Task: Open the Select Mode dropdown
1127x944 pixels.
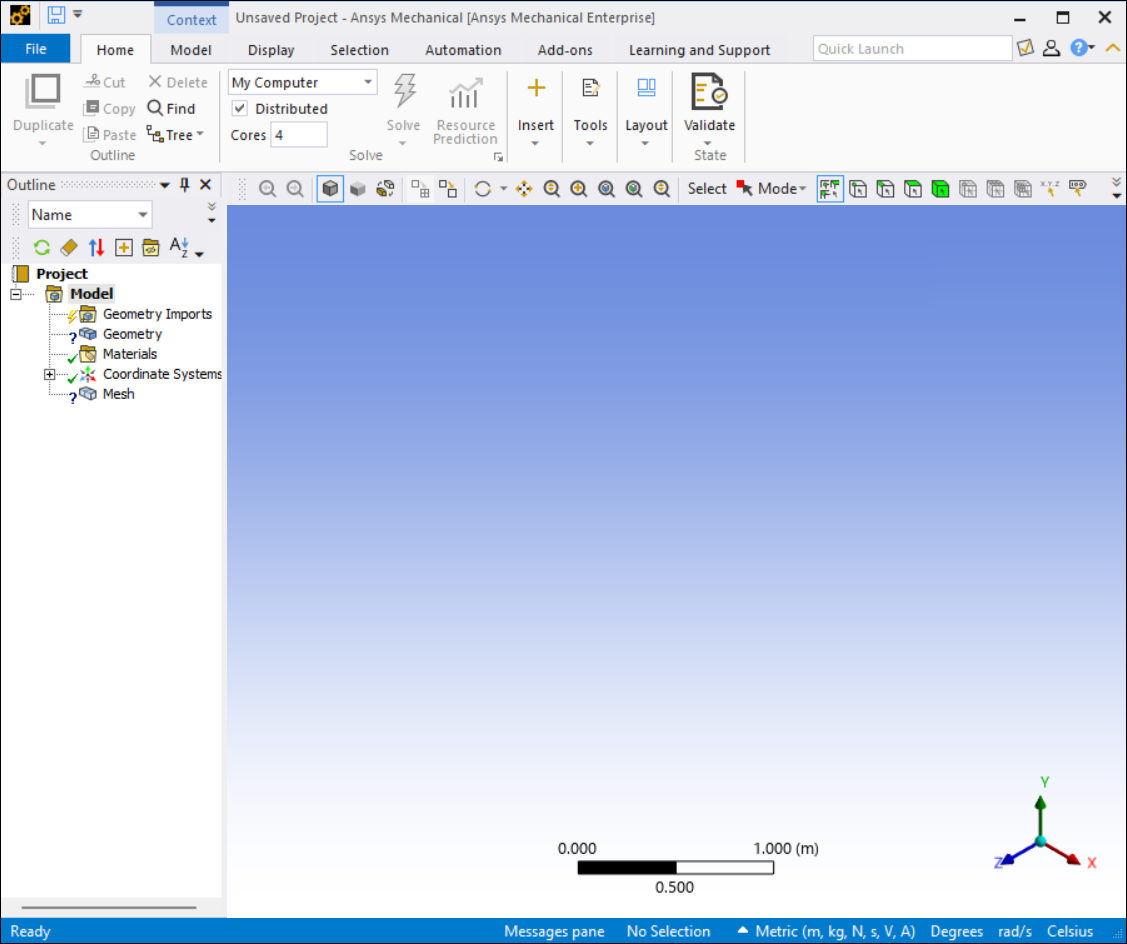Action: click(x=771, y=189)
